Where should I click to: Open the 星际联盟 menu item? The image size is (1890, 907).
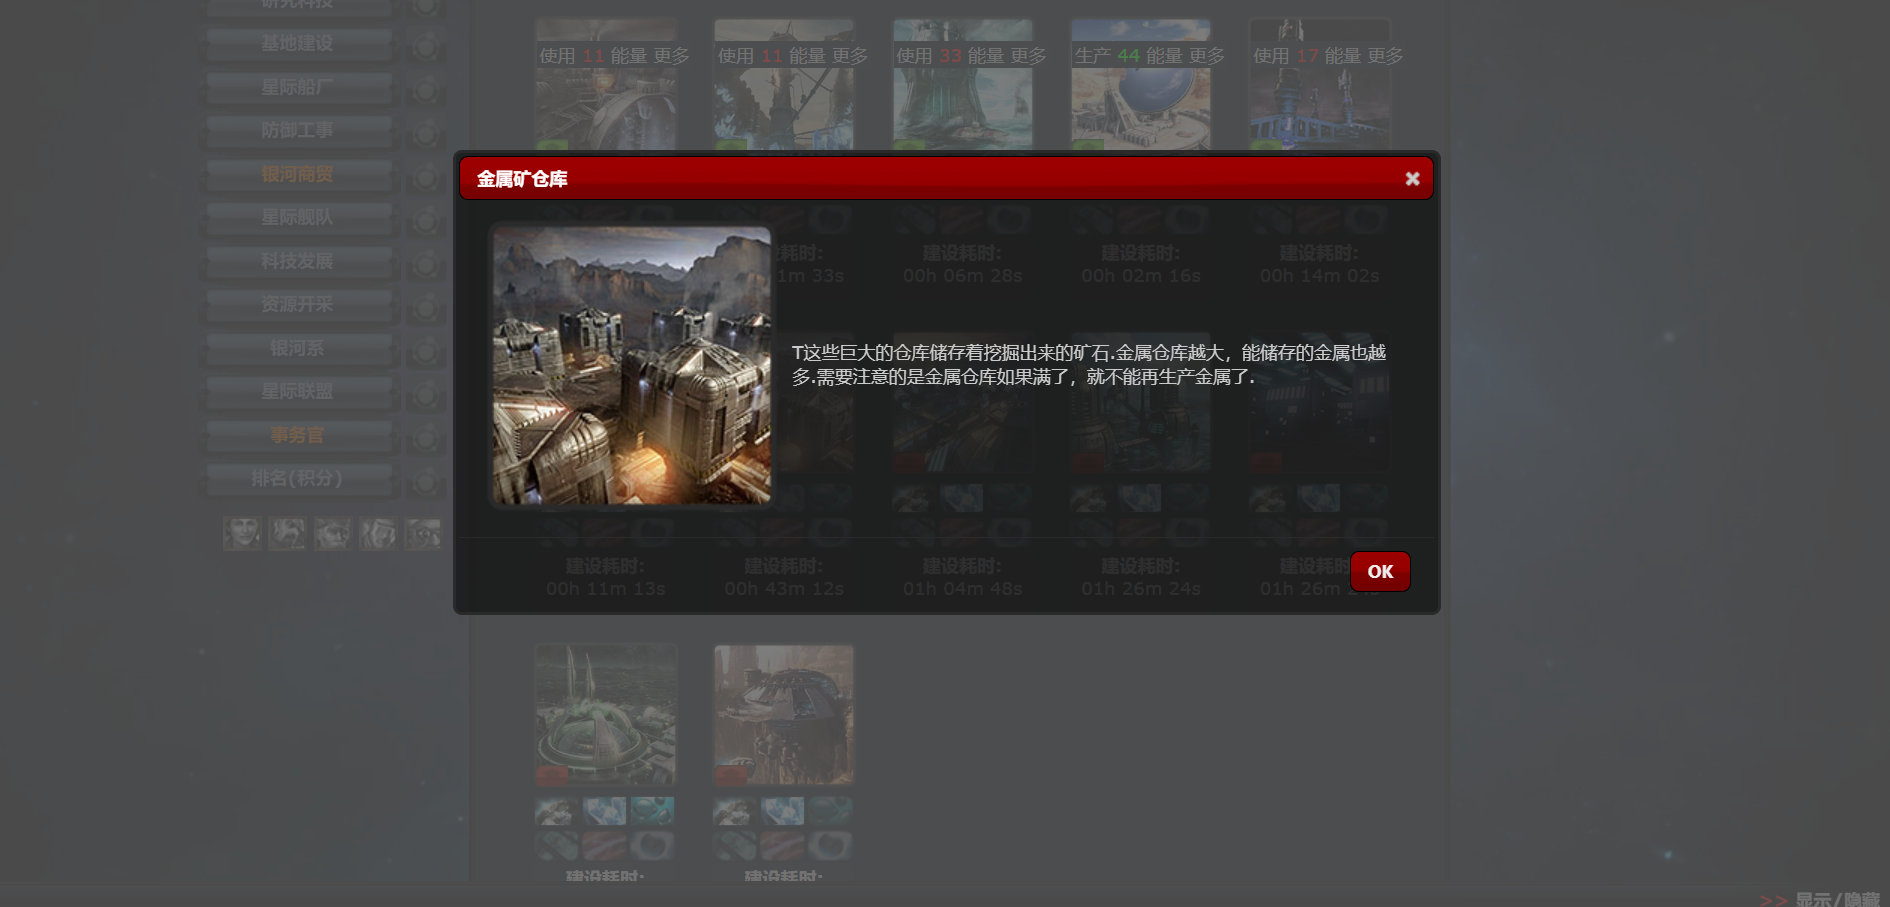click(x=297, y=391)
